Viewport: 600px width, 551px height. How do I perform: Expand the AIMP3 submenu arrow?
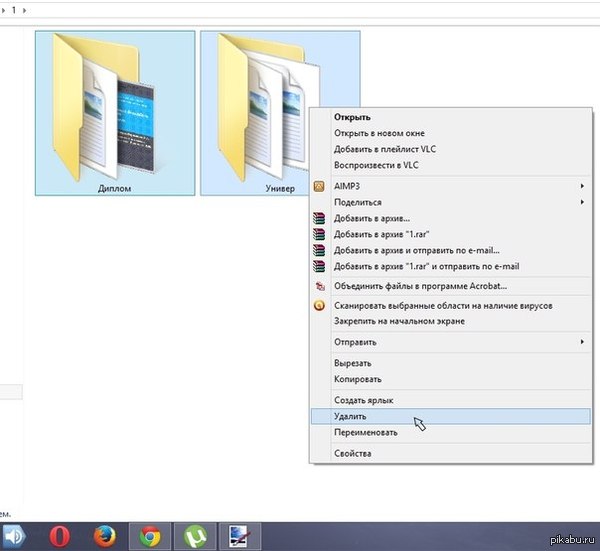582,186
